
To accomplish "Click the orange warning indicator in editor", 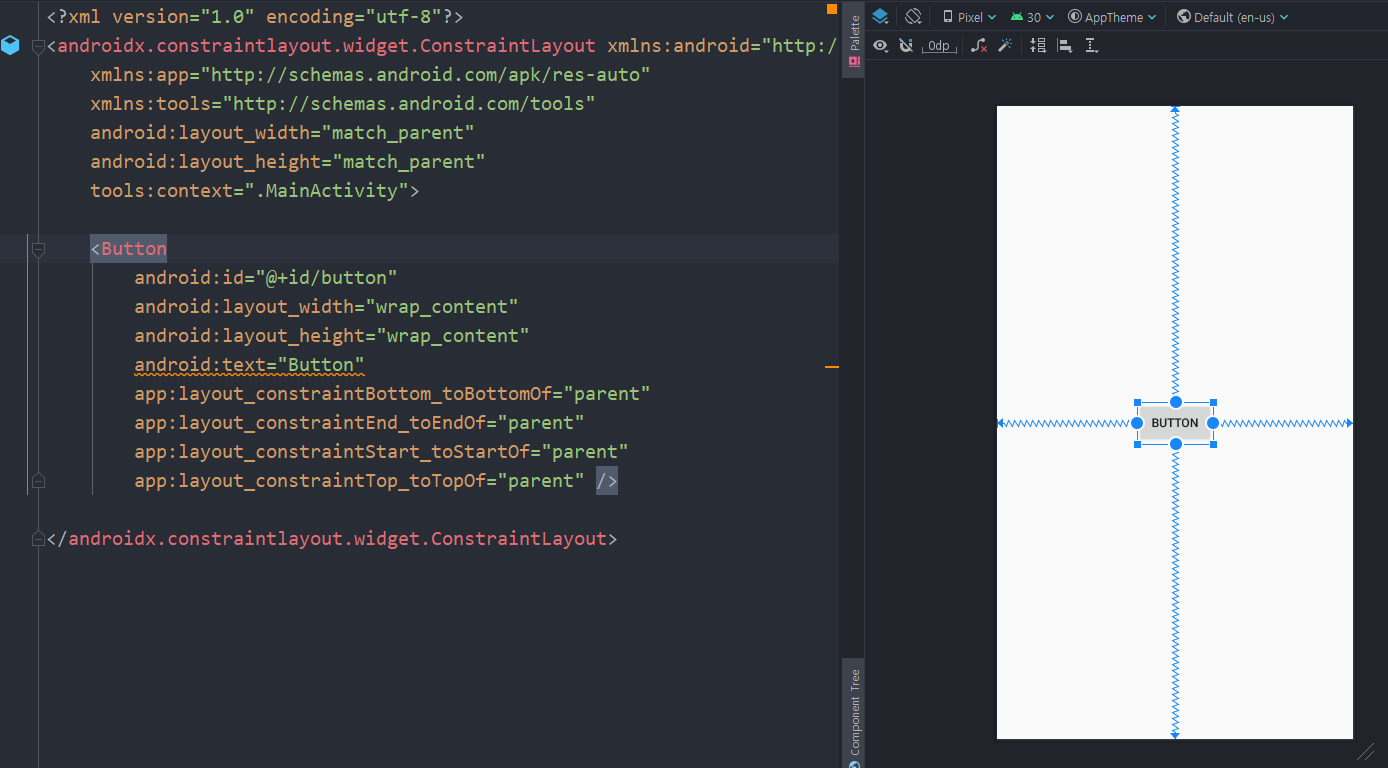I will (x=832, y=9).
